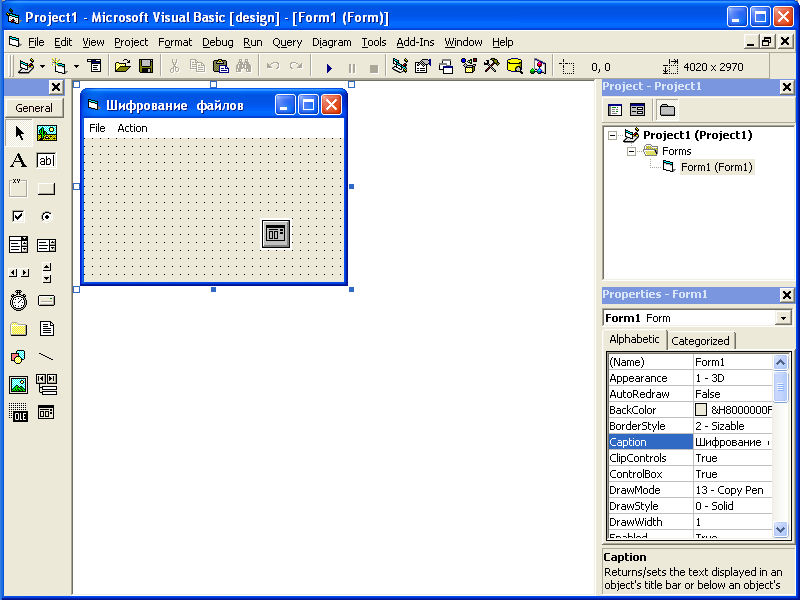
Task: Select the OLE container tool
Action: 19,413
